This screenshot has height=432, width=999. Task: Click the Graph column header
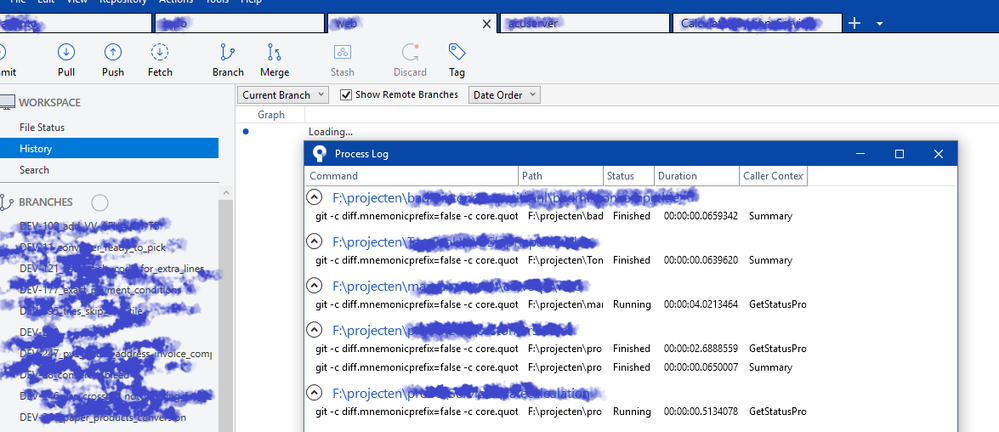tap(271, 115)
